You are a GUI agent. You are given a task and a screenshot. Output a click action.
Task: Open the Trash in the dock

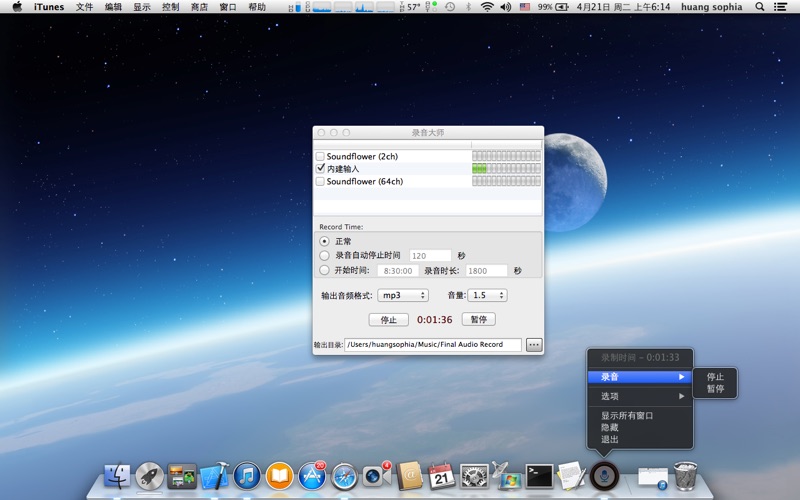coord(685,476)
